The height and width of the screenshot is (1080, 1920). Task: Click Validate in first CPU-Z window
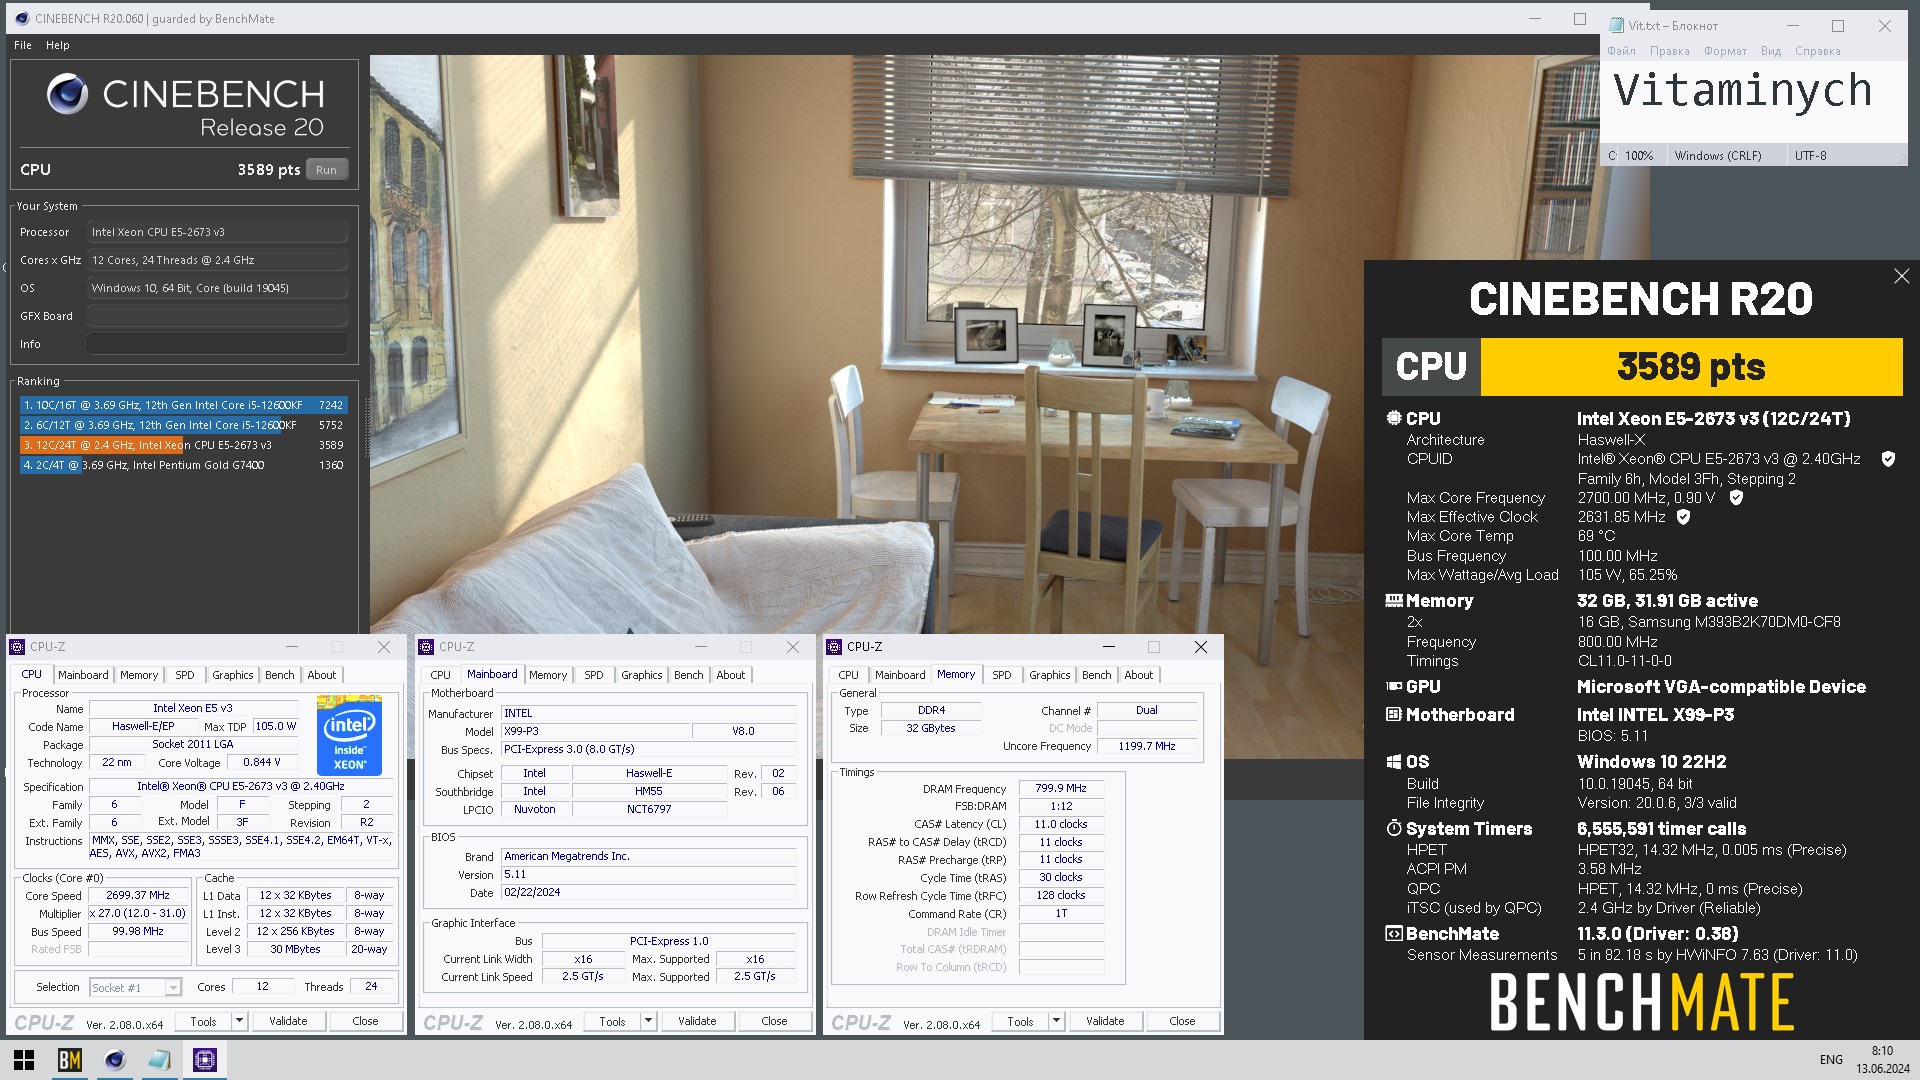(x=288, y=1021)
